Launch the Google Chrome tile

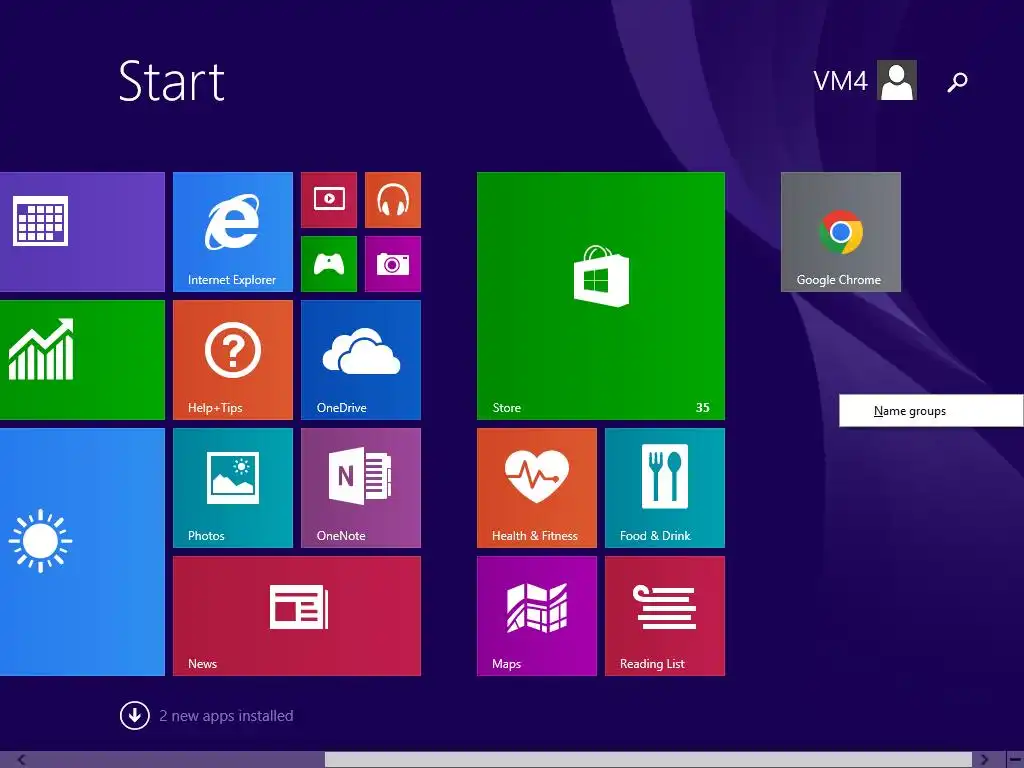(840, 232)
